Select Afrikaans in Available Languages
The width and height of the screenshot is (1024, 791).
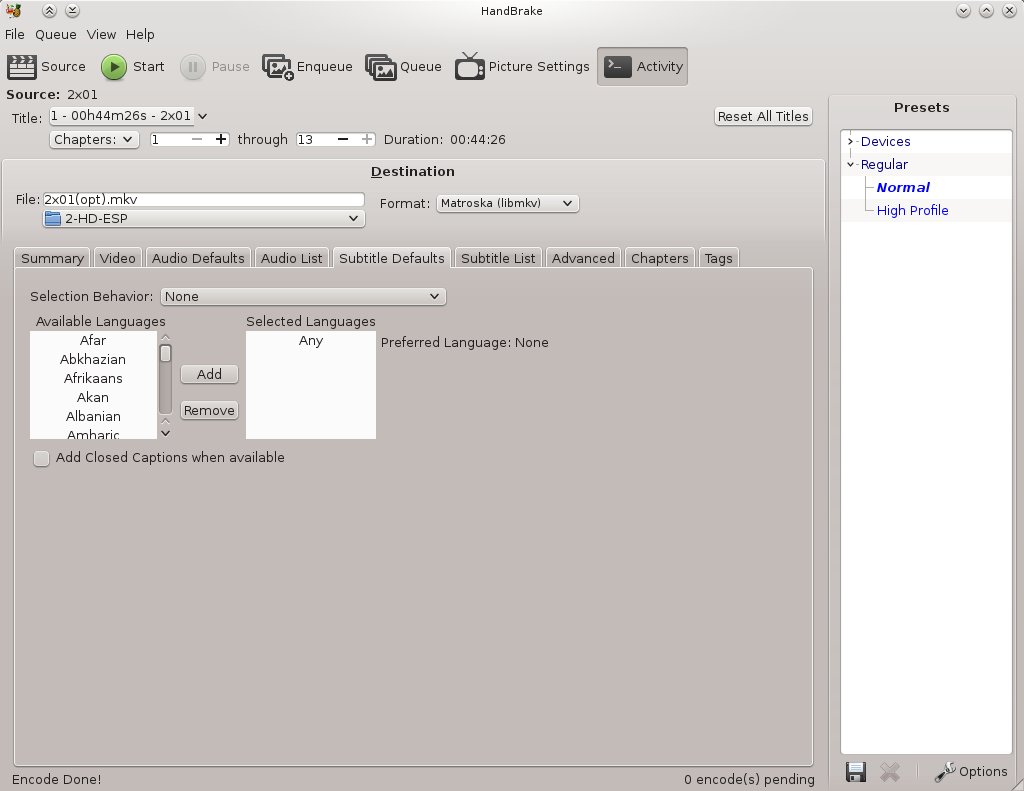coord(93,378)
